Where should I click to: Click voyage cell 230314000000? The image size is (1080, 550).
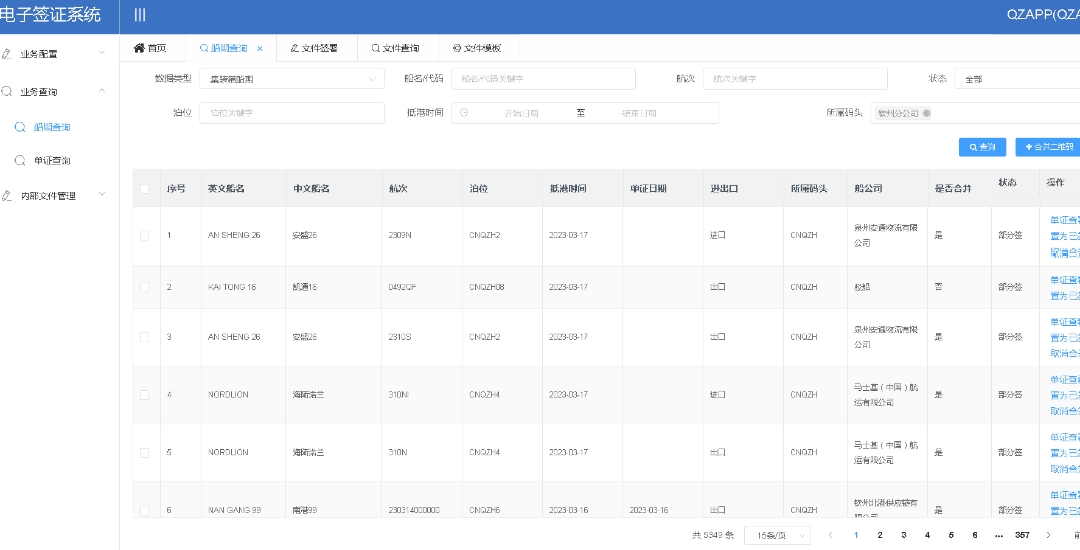click(414, 511)
